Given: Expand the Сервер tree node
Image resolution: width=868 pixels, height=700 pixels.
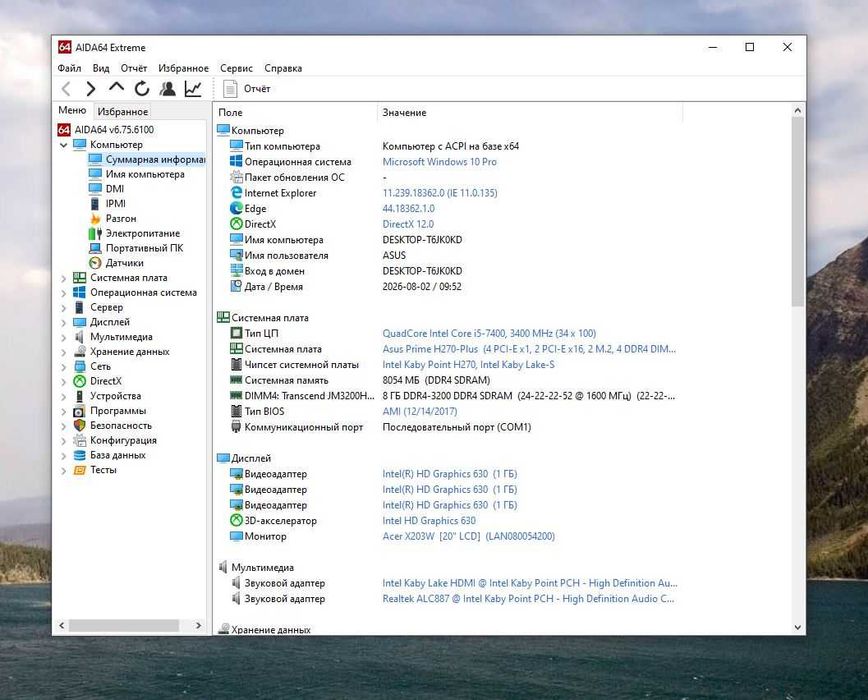Looking at the screenshot, I should point(63,308).
